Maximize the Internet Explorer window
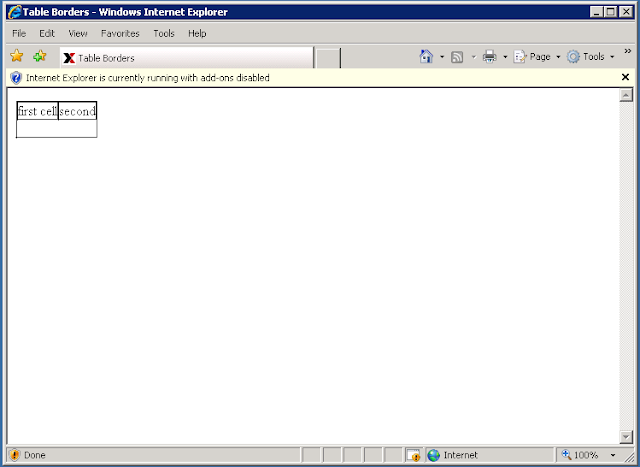640x467 pixels. 611,12
